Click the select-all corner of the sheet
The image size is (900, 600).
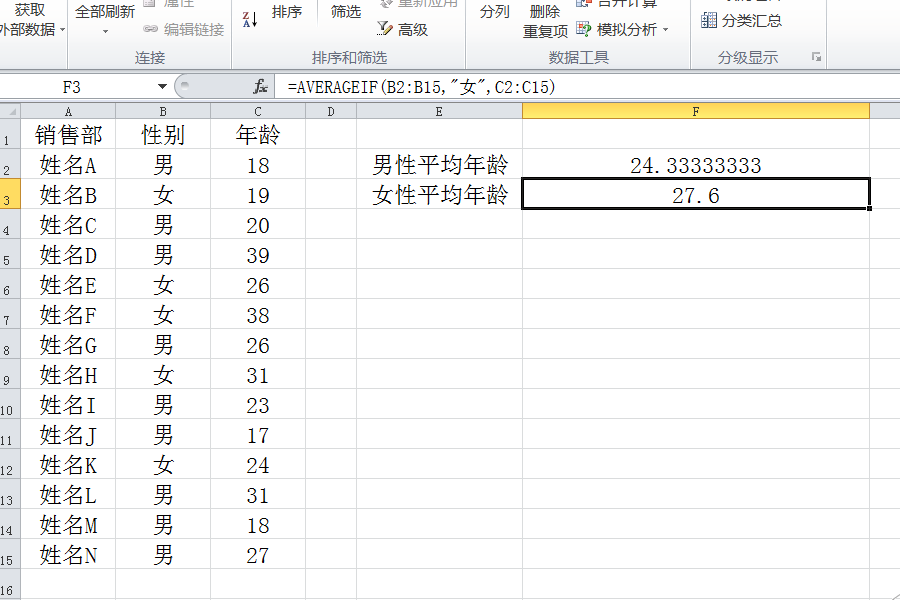pos(10,111)
